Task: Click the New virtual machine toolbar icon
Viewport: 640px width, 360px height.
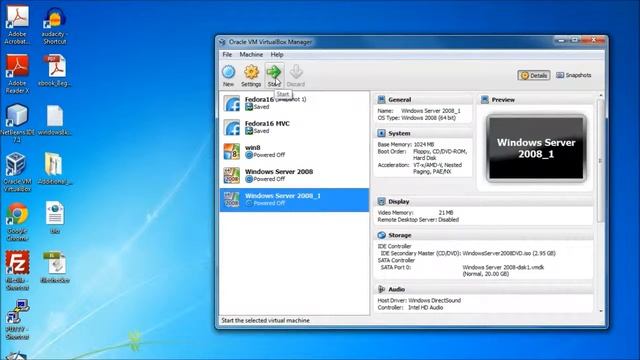Action: click(x=229, y=73)
